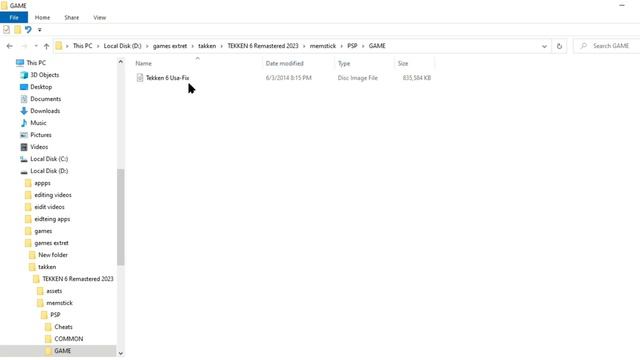Click 'TEKKEN 6 Remastered 2023' breadcrumb
This screenshot has width=640, height=360.
[x=263, y=46]
